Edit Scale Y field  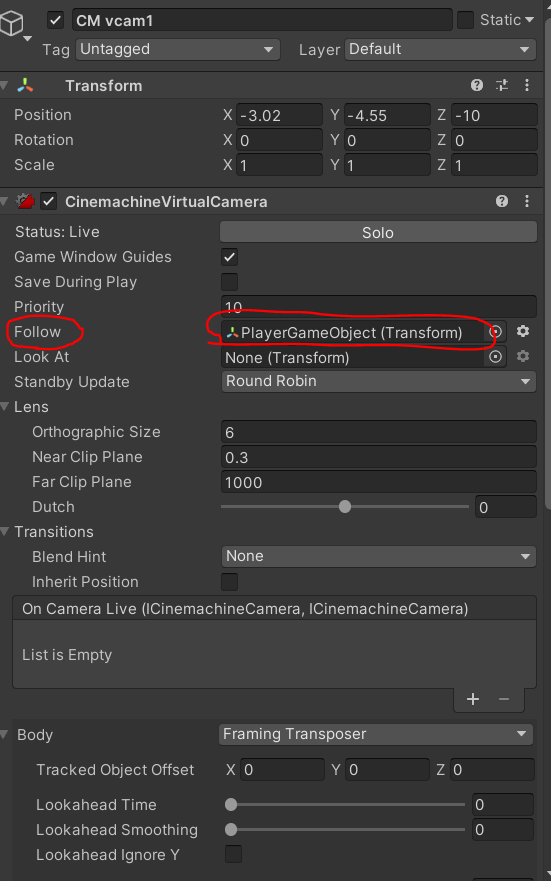pyautogui.click(x=387, y=165)
